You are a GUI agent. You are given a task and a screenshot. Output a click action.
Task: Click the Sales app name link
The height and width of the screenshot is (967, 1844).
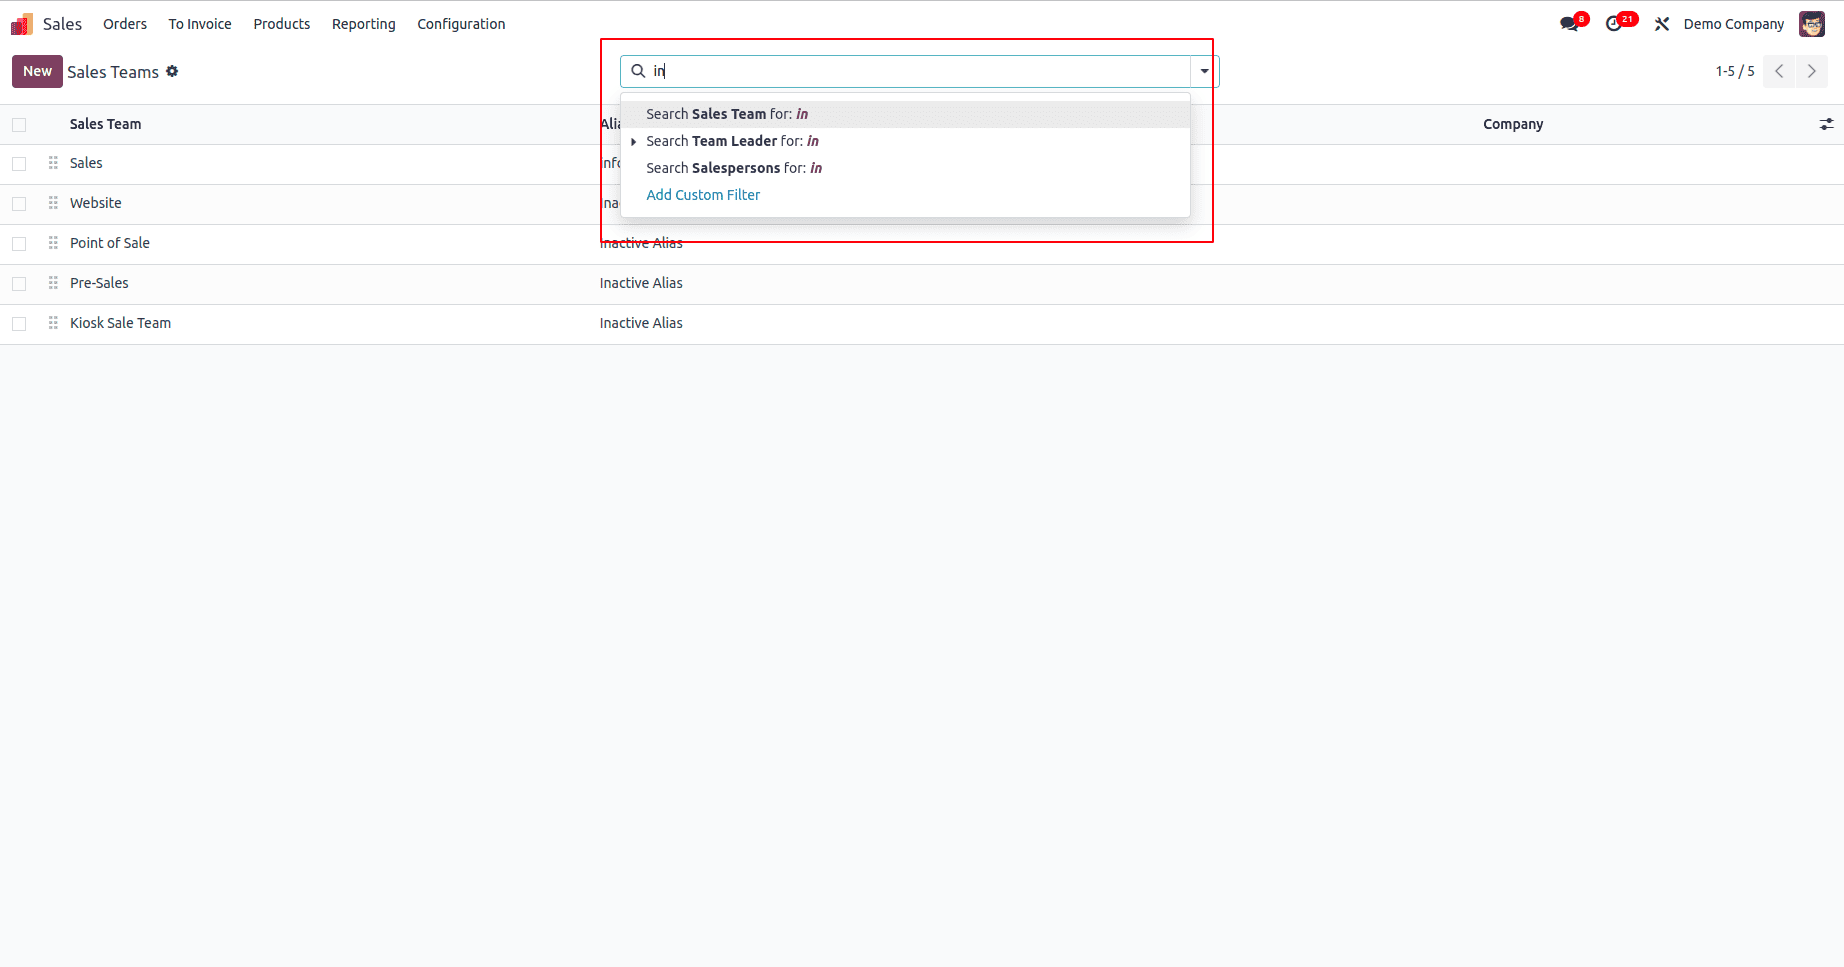click(62, 24)
